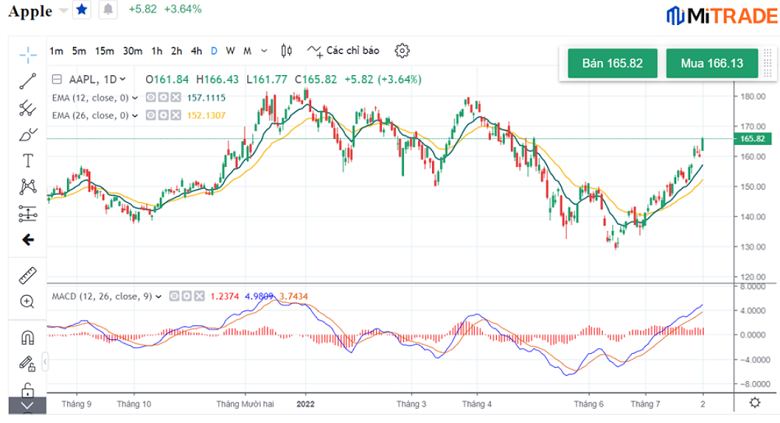780x423 pixels.
Task: Switch to 15m timeframe
Action: (104, 51)
